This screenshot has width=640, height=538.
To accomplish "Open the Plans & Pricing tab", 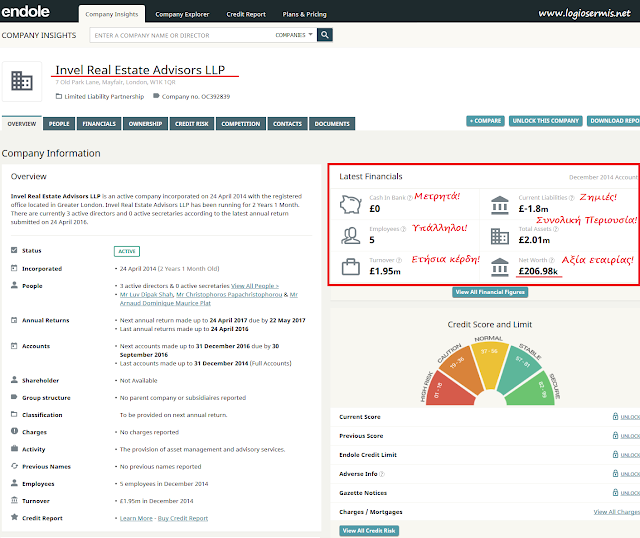I will coord(304,14).
